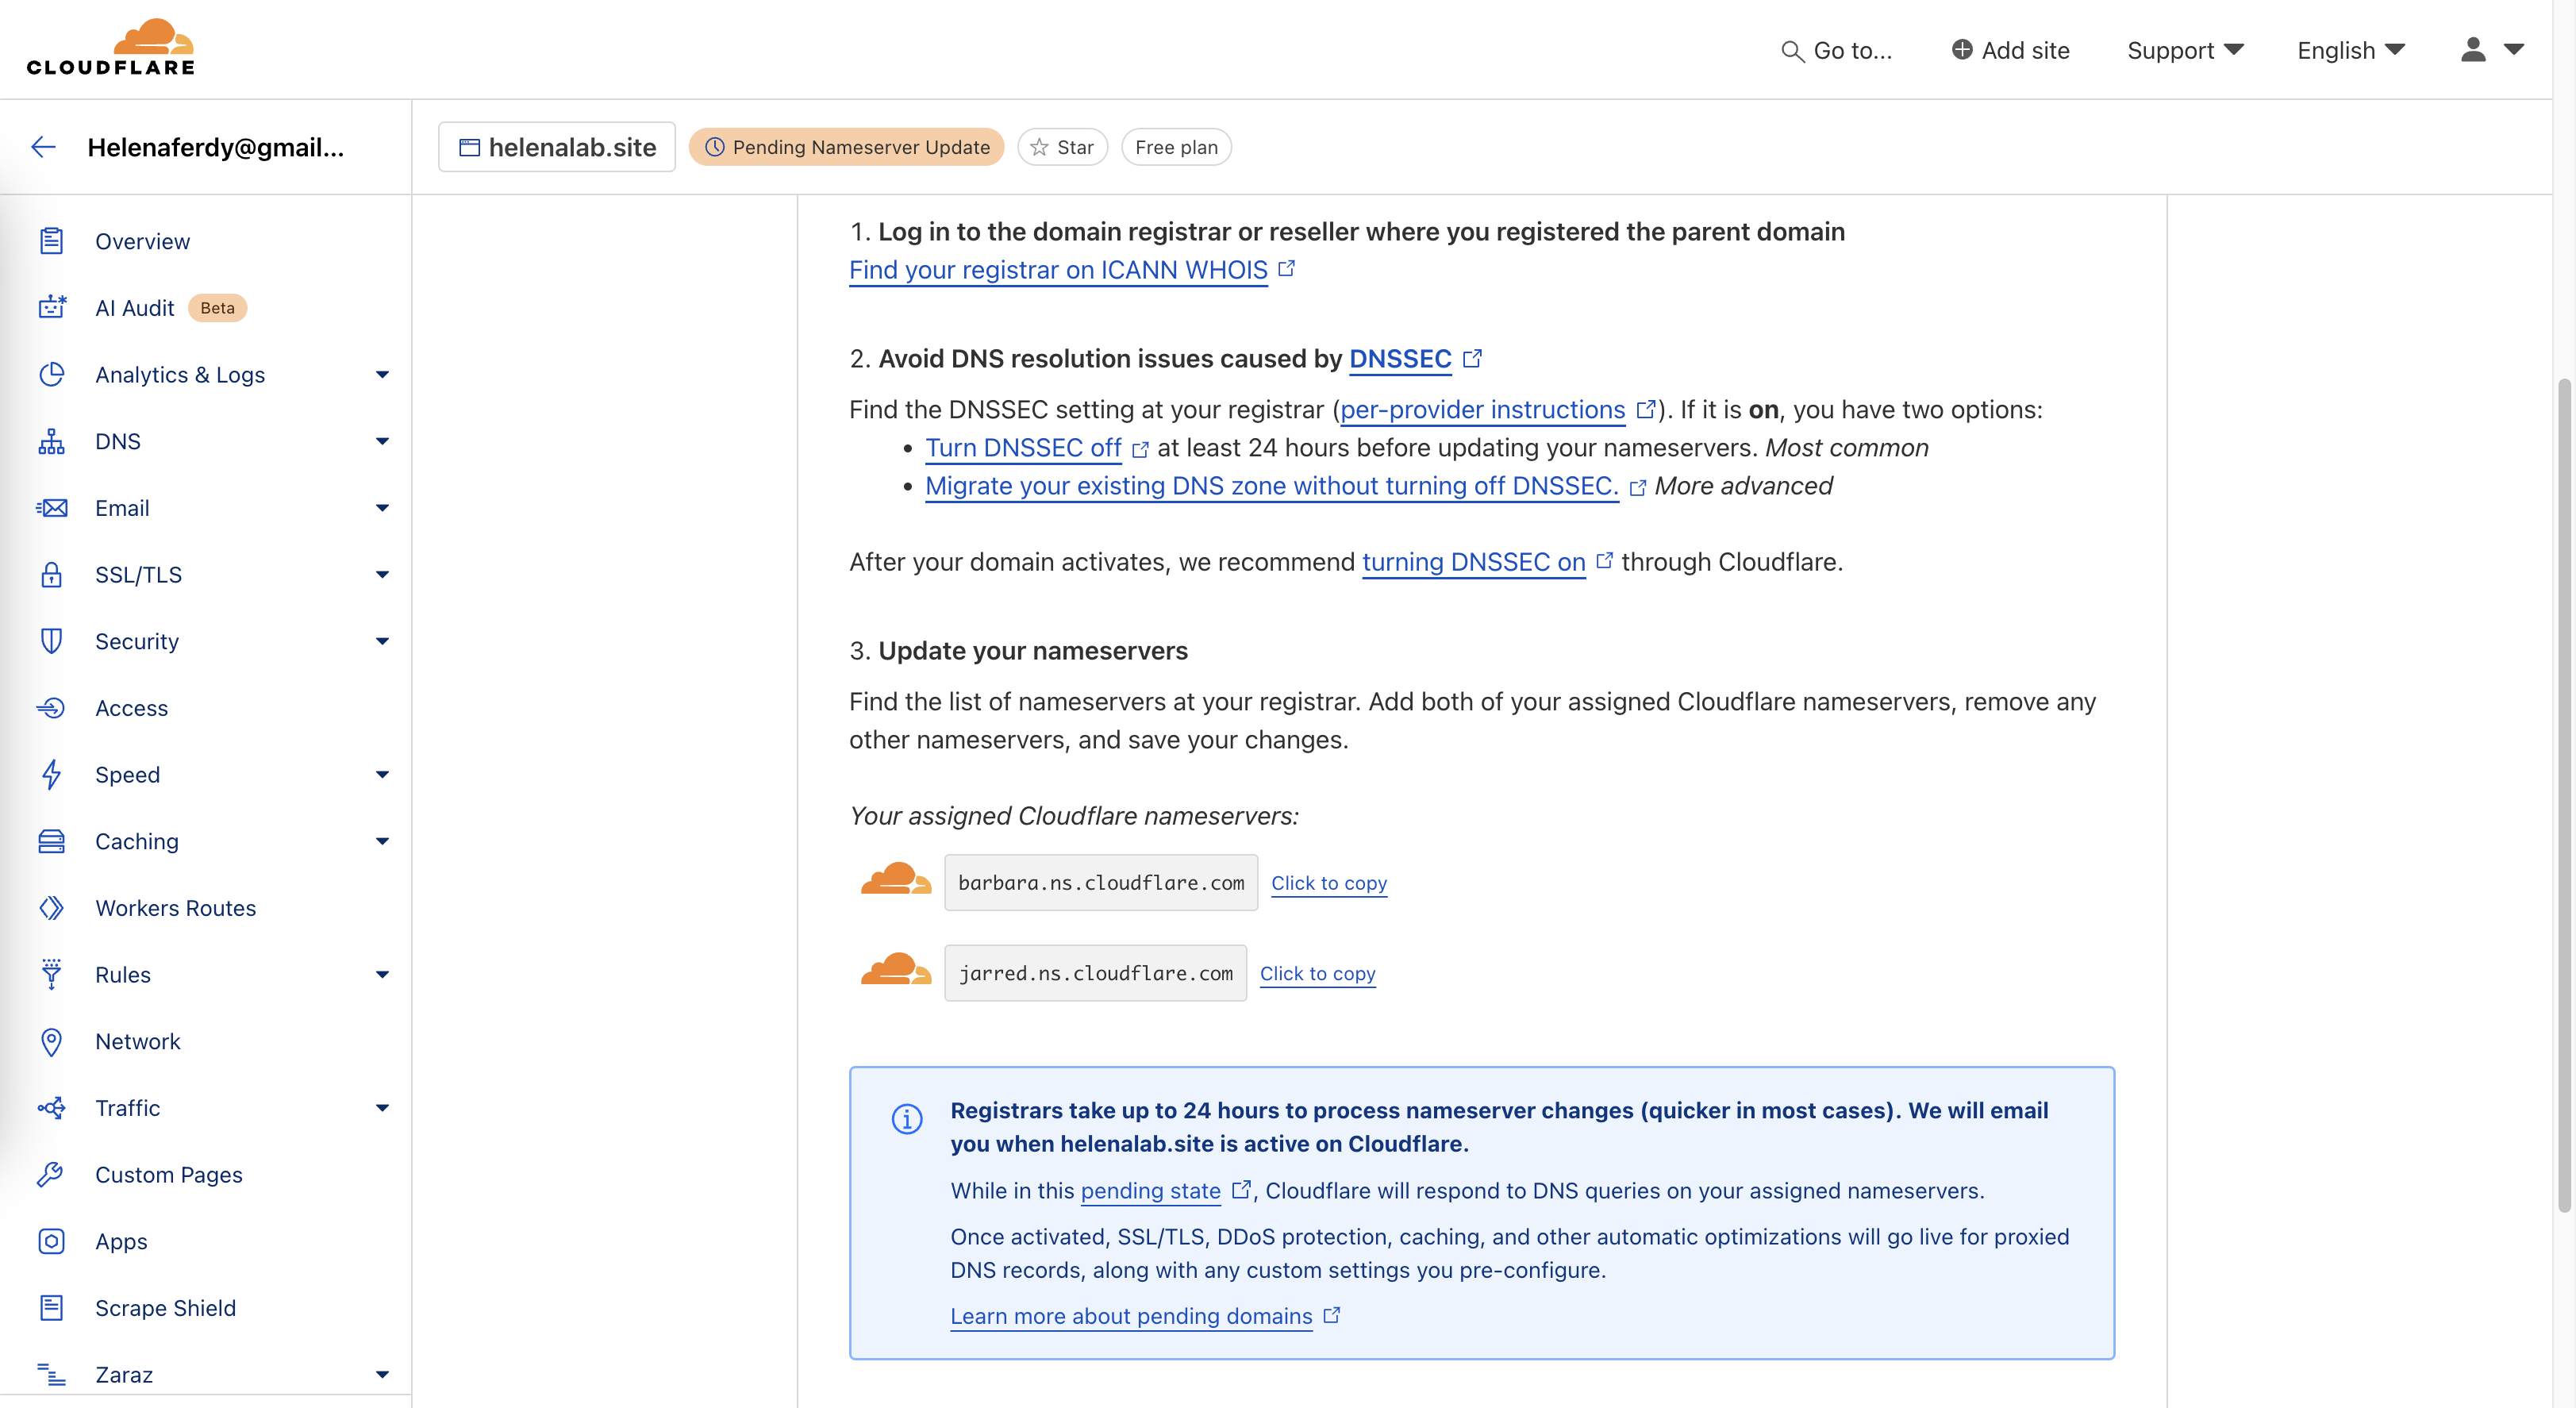Click the Add site button
Image resolution: width=2576 pixels, height=1408 pixels.
[2010, 50]
